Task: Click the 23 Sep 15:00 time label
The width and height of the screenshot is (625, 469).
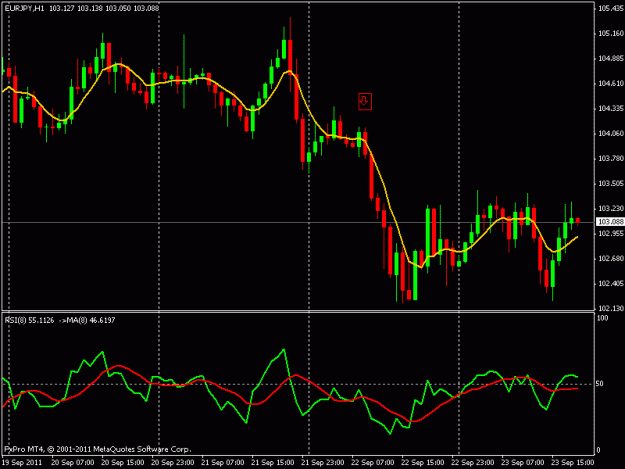Action: coord(573,463)
